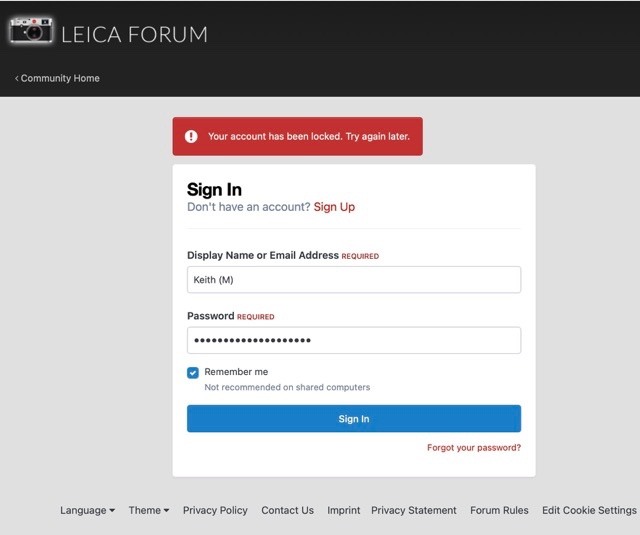Open Edit Cookie Settings
This screenshot has width=640, height=535.
[589, 510]
